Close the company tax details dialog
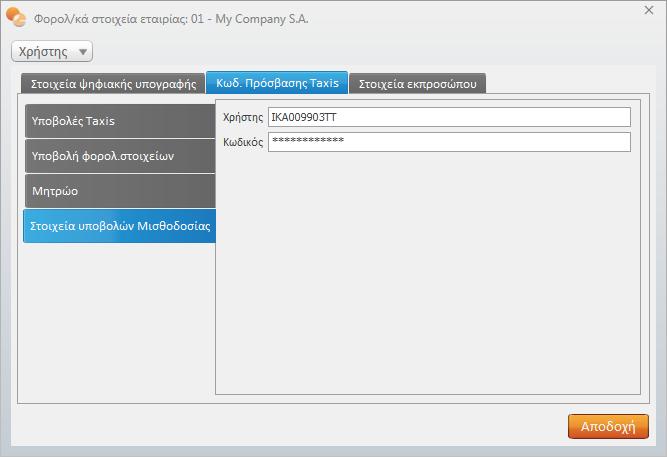Viewport: 667px width, 457px height. coord(649,10)
